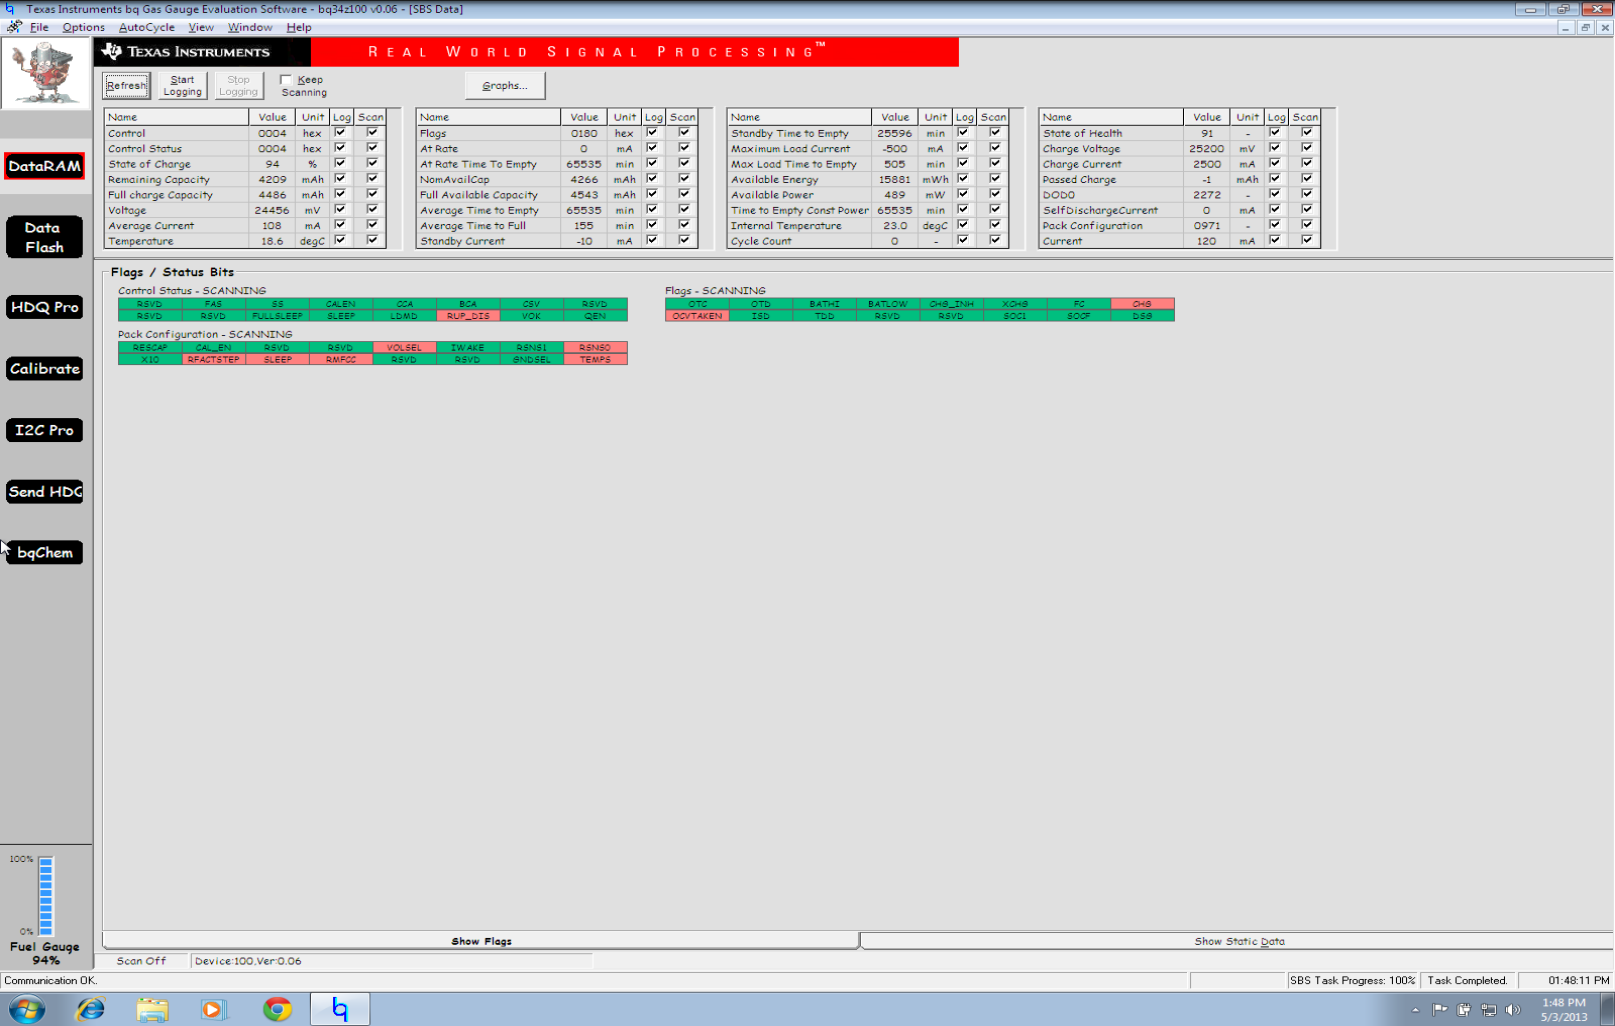Image resolution: width=1615 pixels, height=1026 pixels.
Task: Open the File menu
Action: coord(39,27)
